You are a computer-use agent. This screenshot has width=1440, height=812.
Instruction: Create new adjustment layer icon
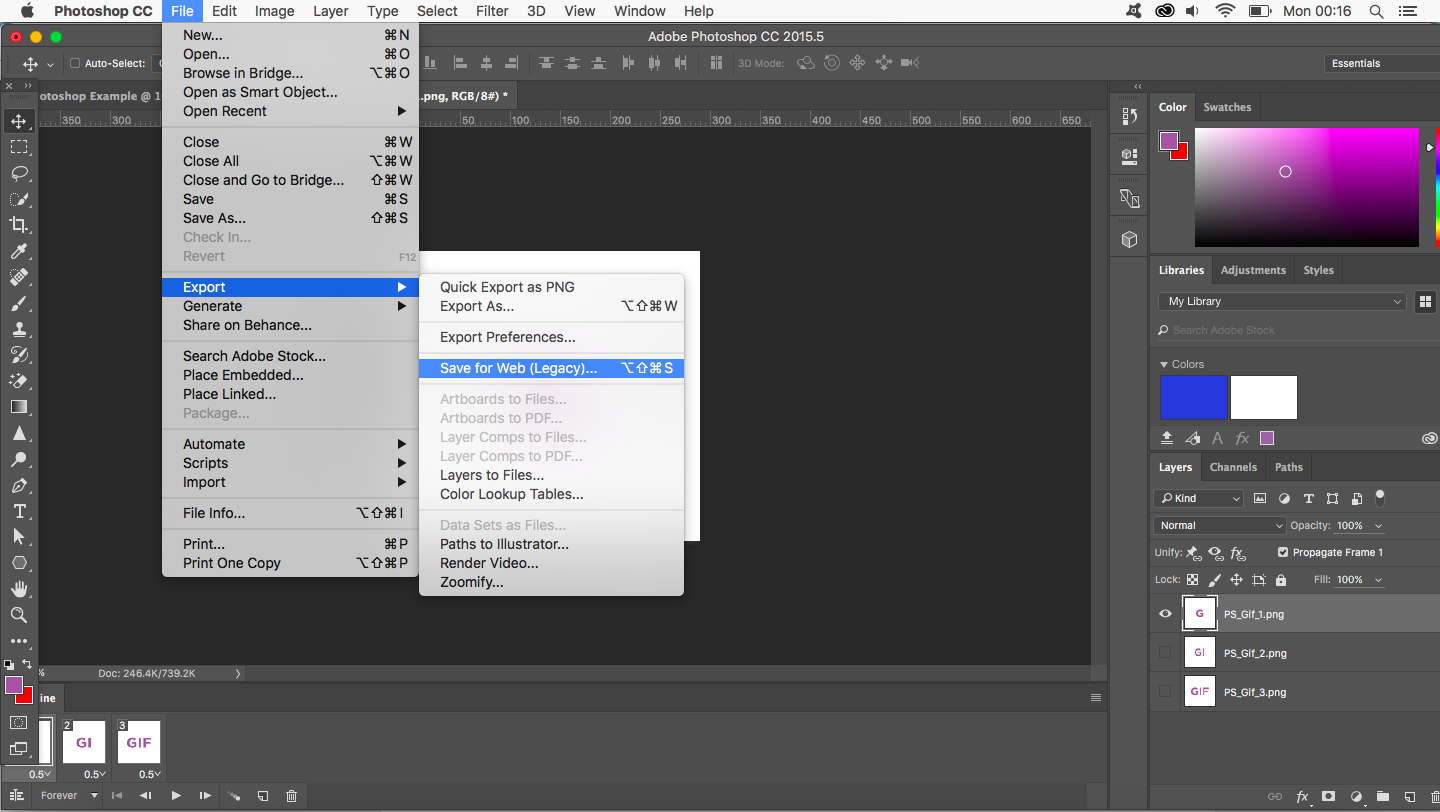pos(1356,797)
